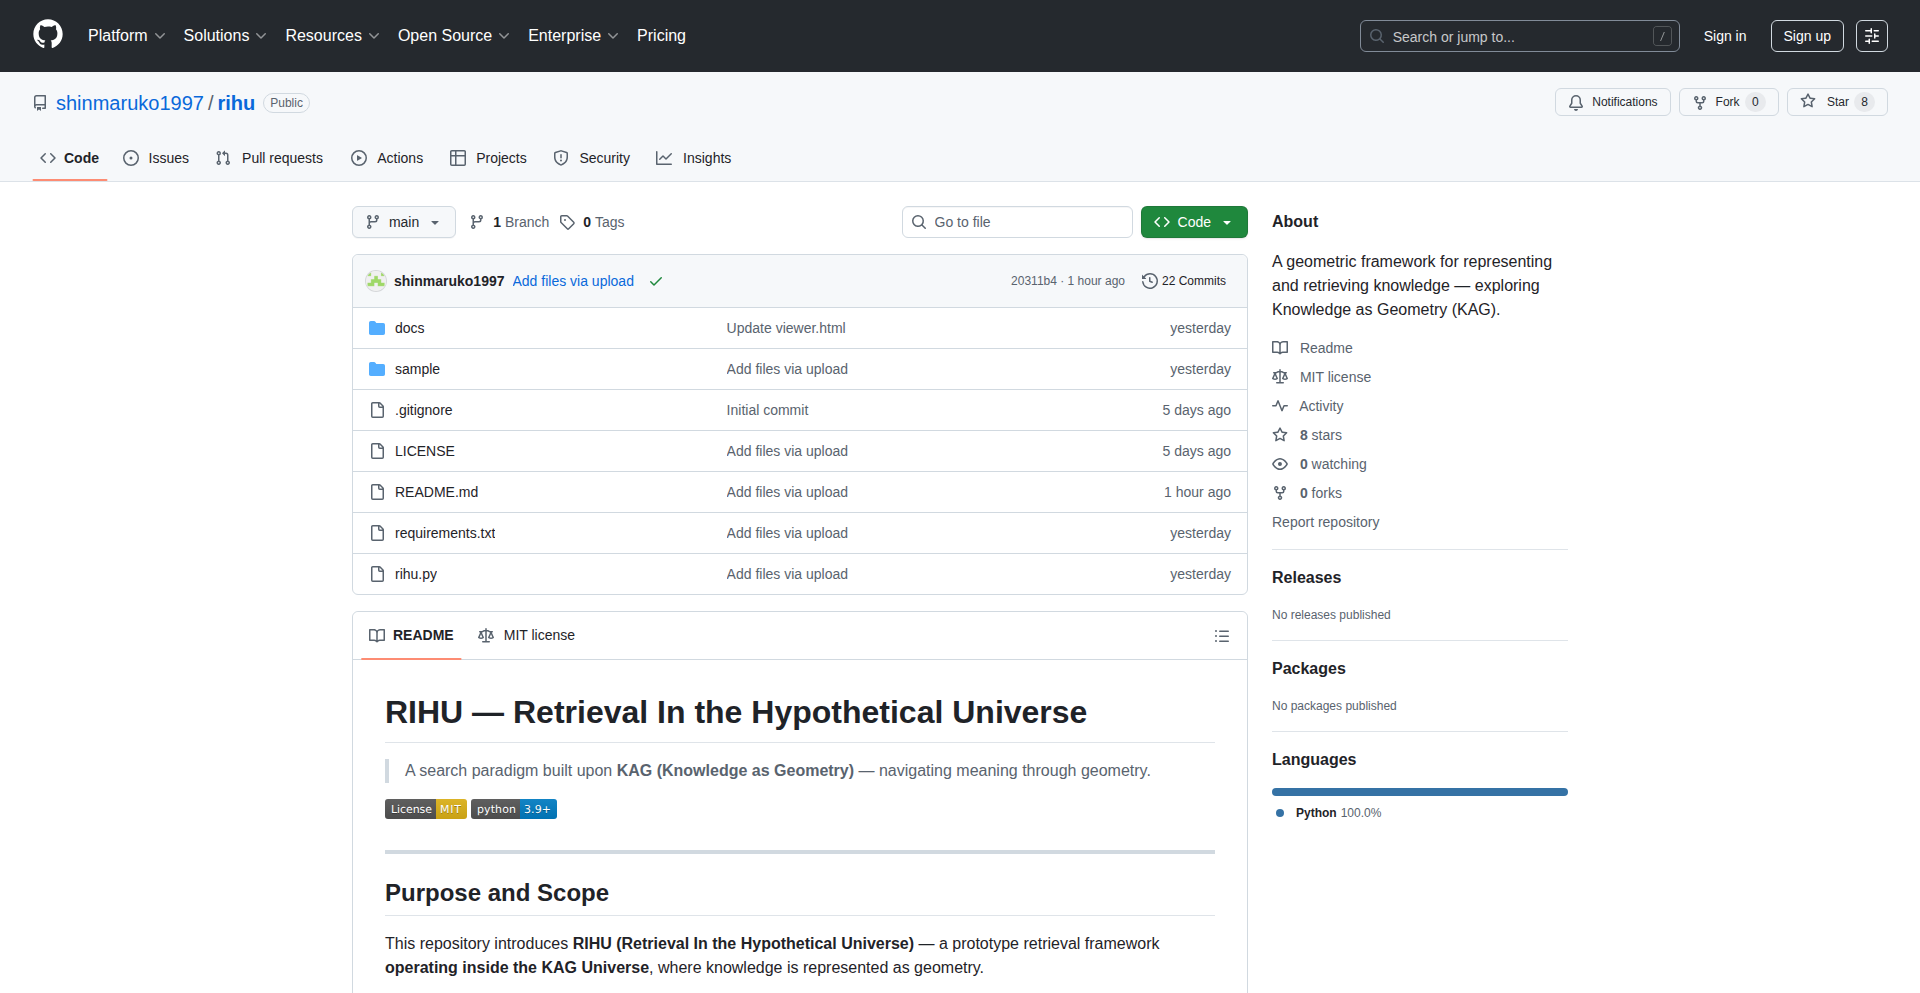1920x993 pixels.
Task: Open the docs folder
Action: [x=409, y=328]
